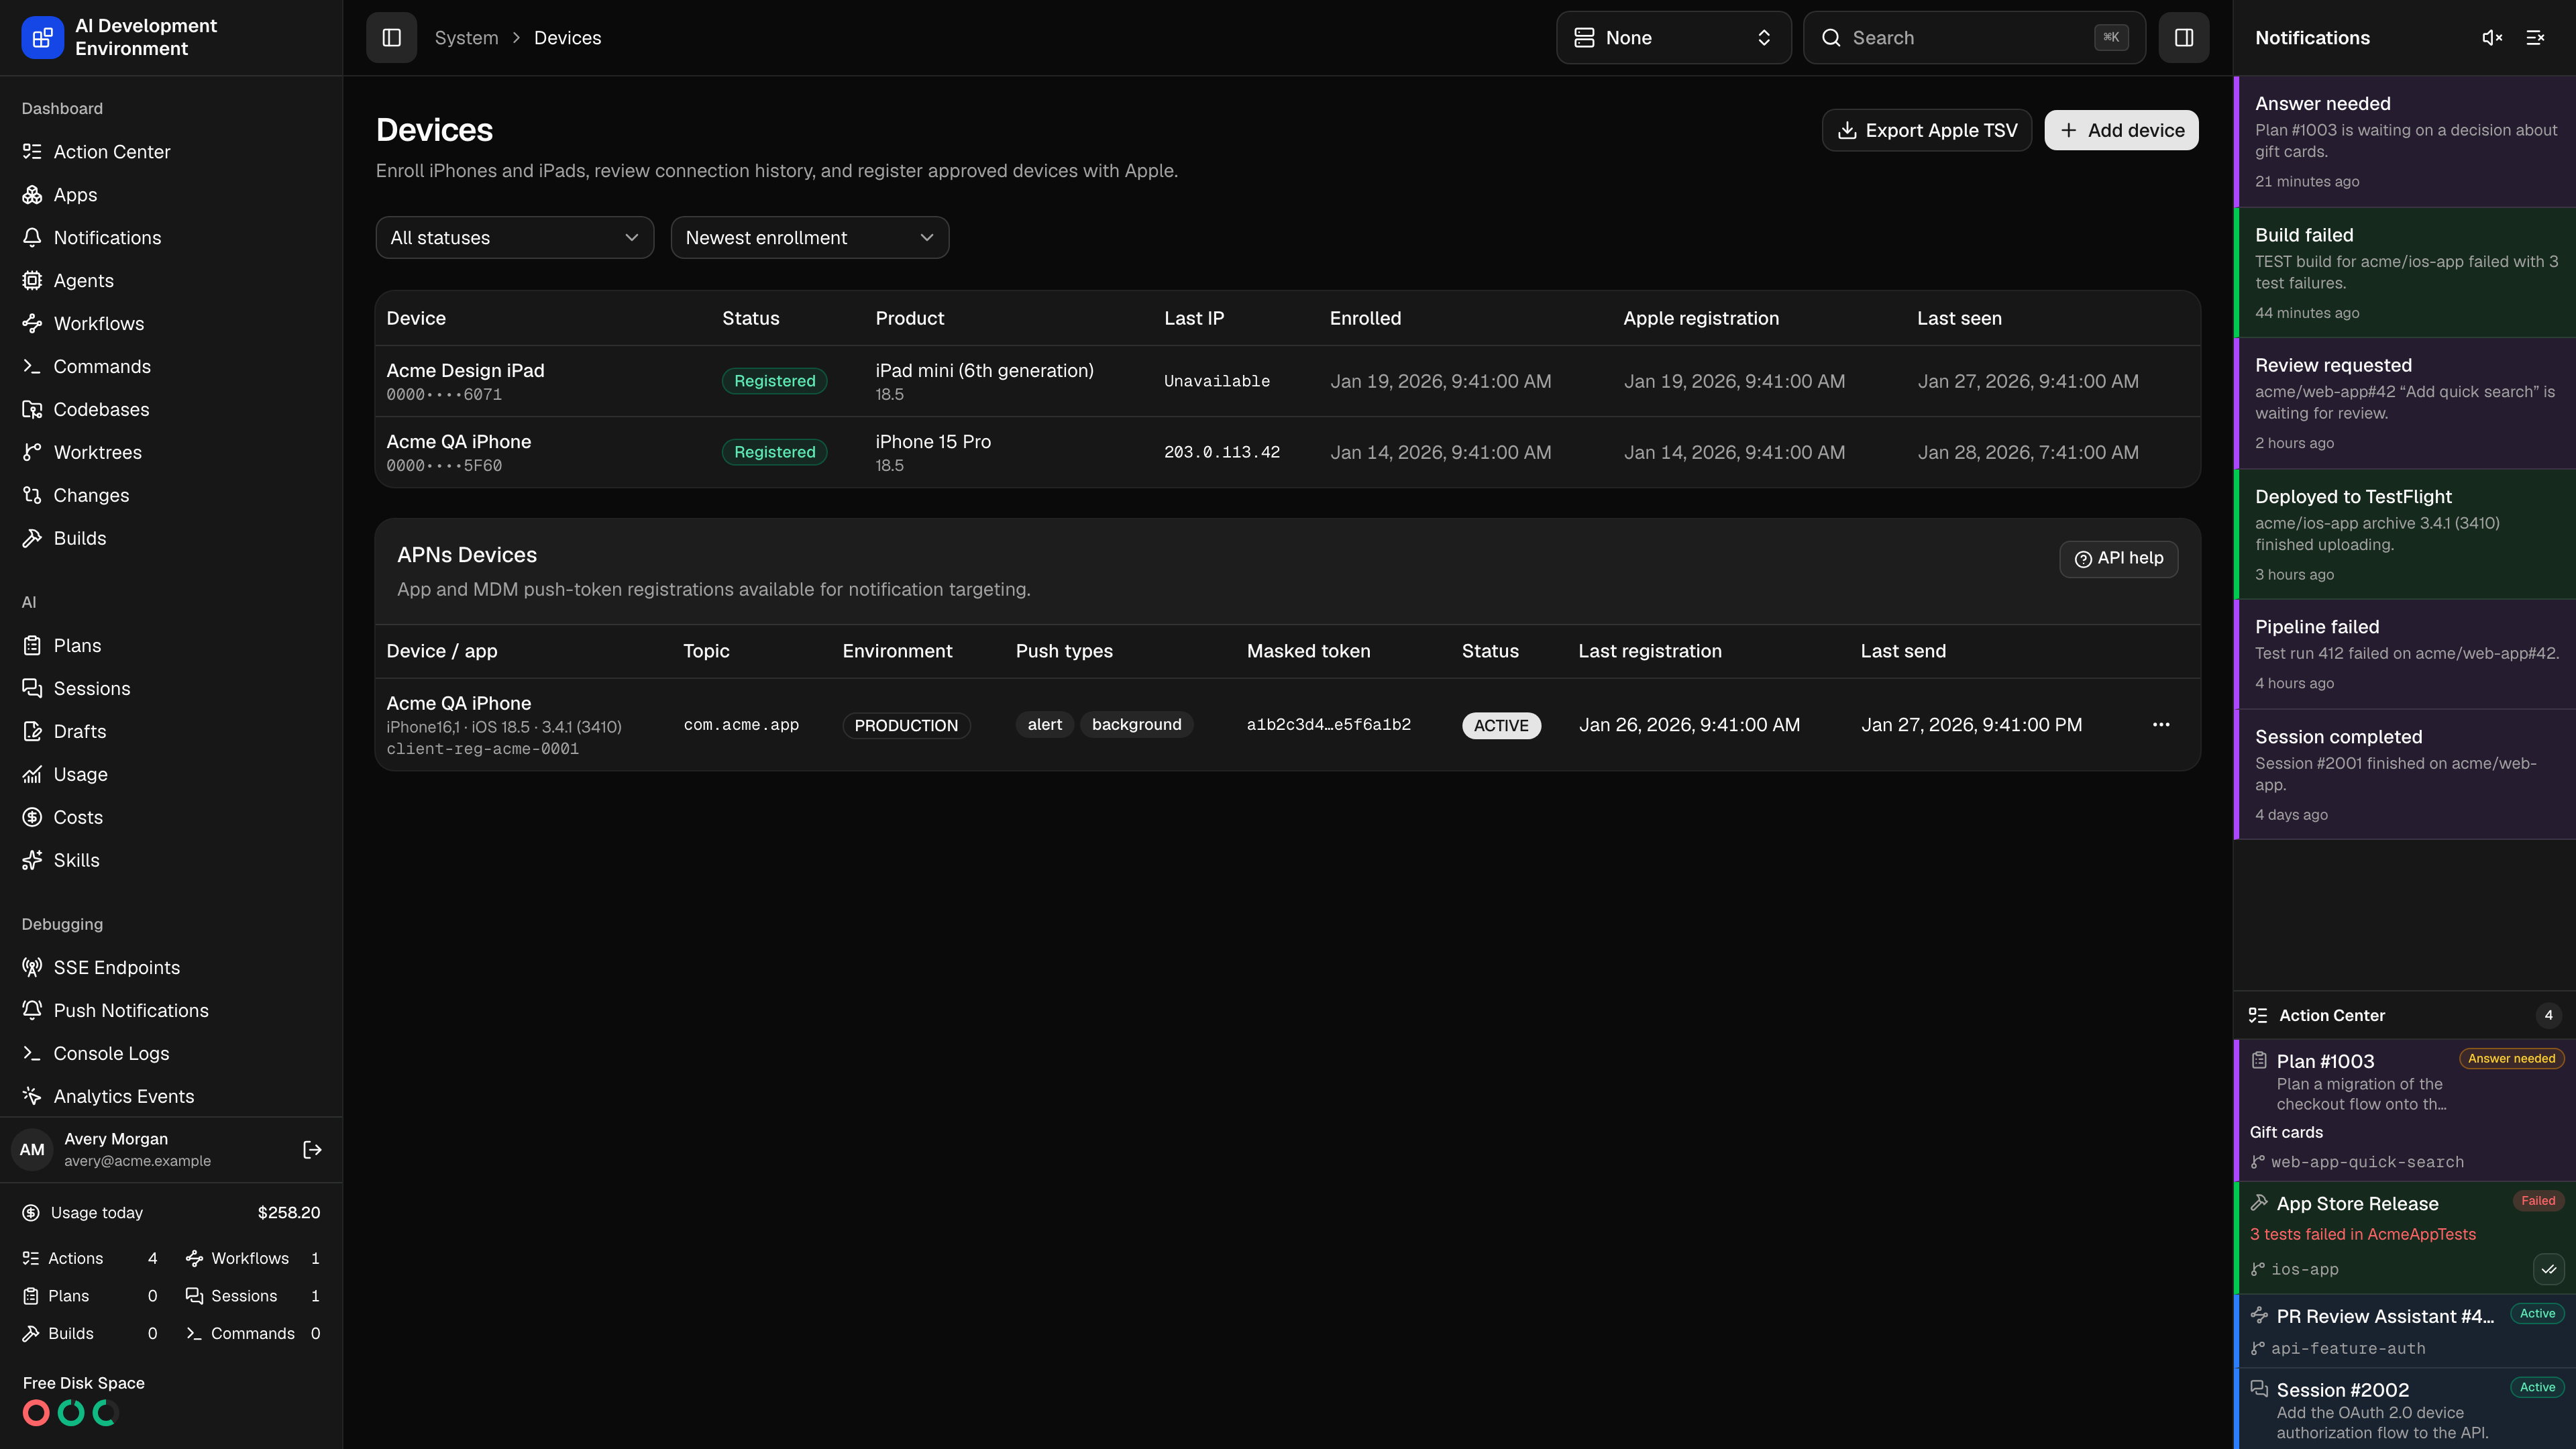
Task: Click the AI Development Environment logo
Action: click(x=42, y=37)
